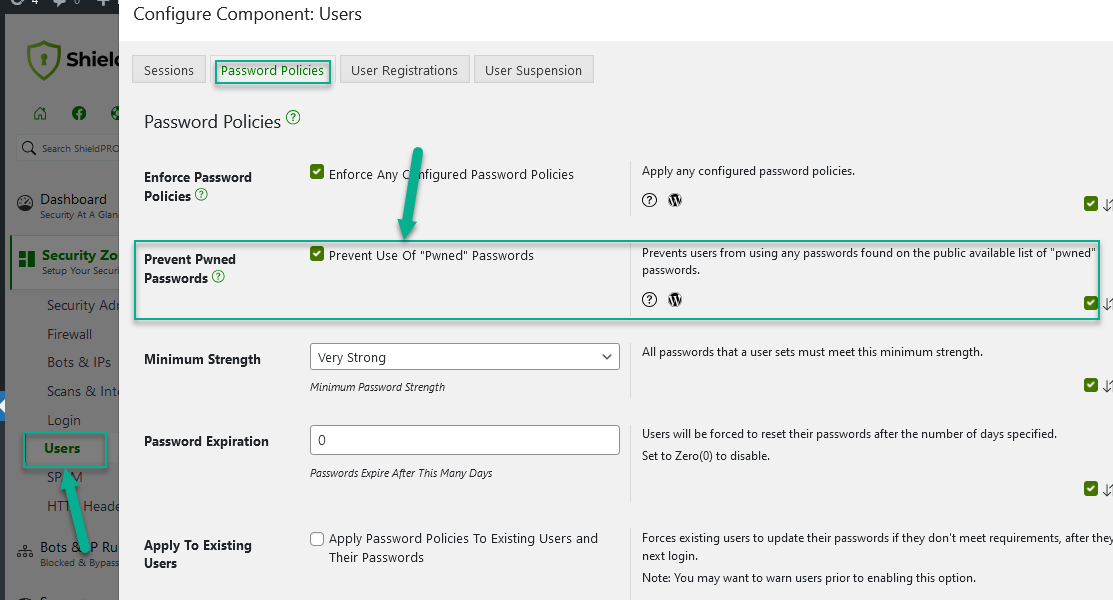Click the ShieldPRO shield logo
Screen dimensions: 1113x600
click(x=44, y=59)
